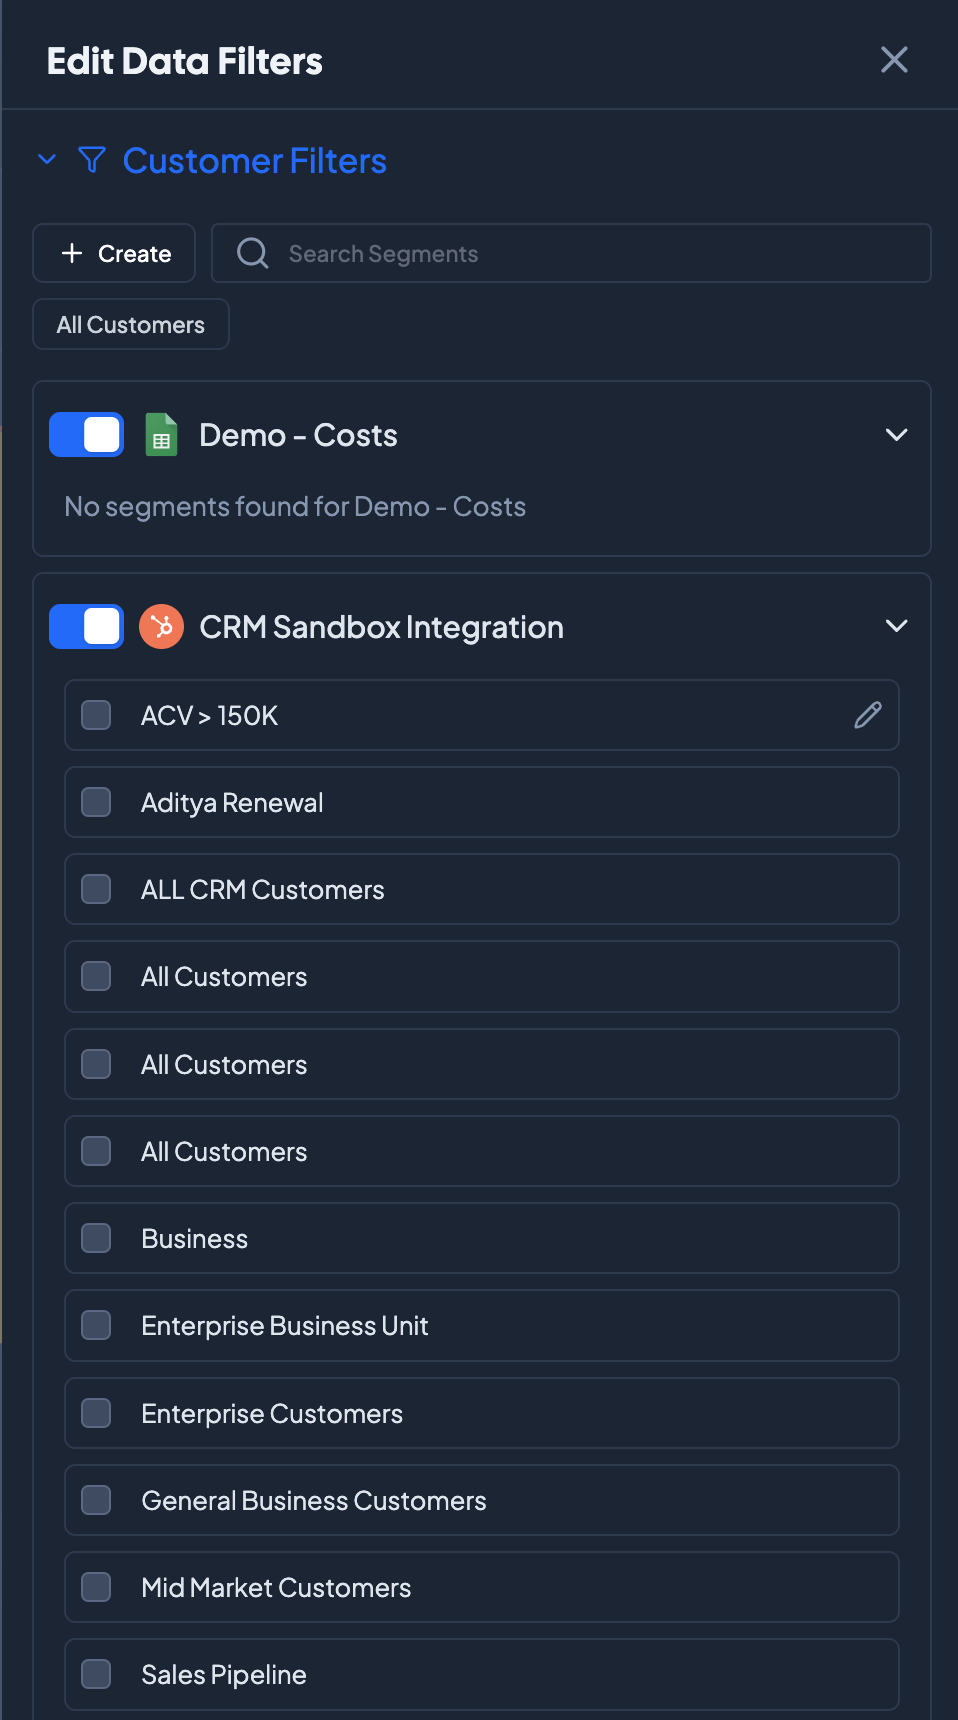The height and width of the screenshot is (1720, 958).
Task: Click the pencil edit icon on ACV > 150K
Action: click(x=868, y=715)
